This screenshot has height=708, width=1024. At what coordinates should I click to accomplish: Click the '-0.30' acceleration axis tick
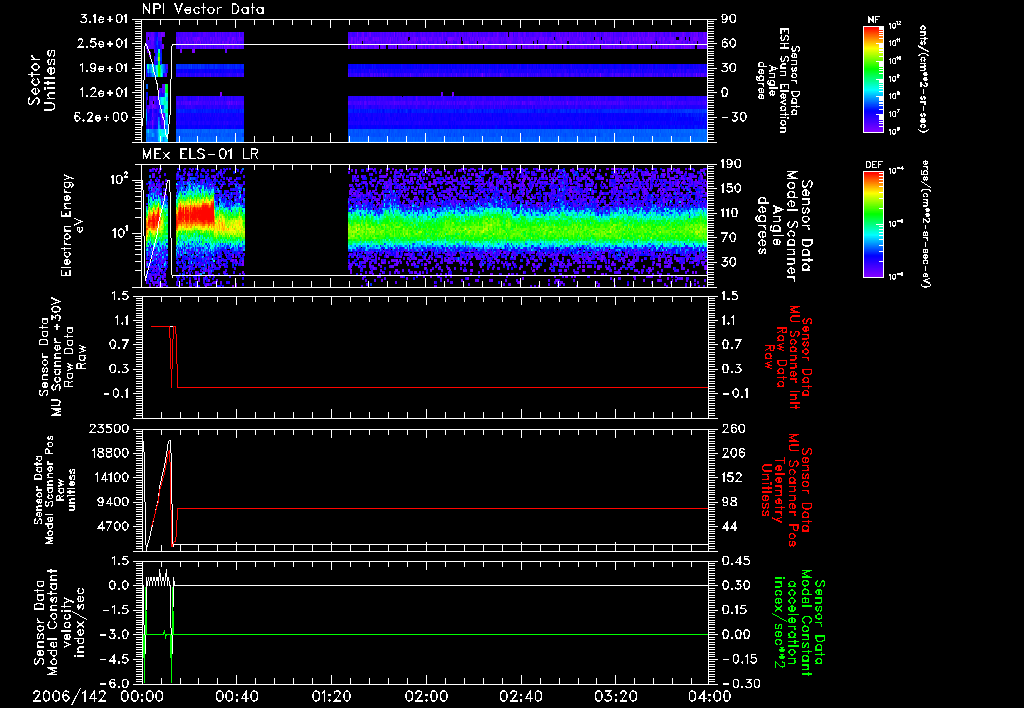tap(740, 683)
